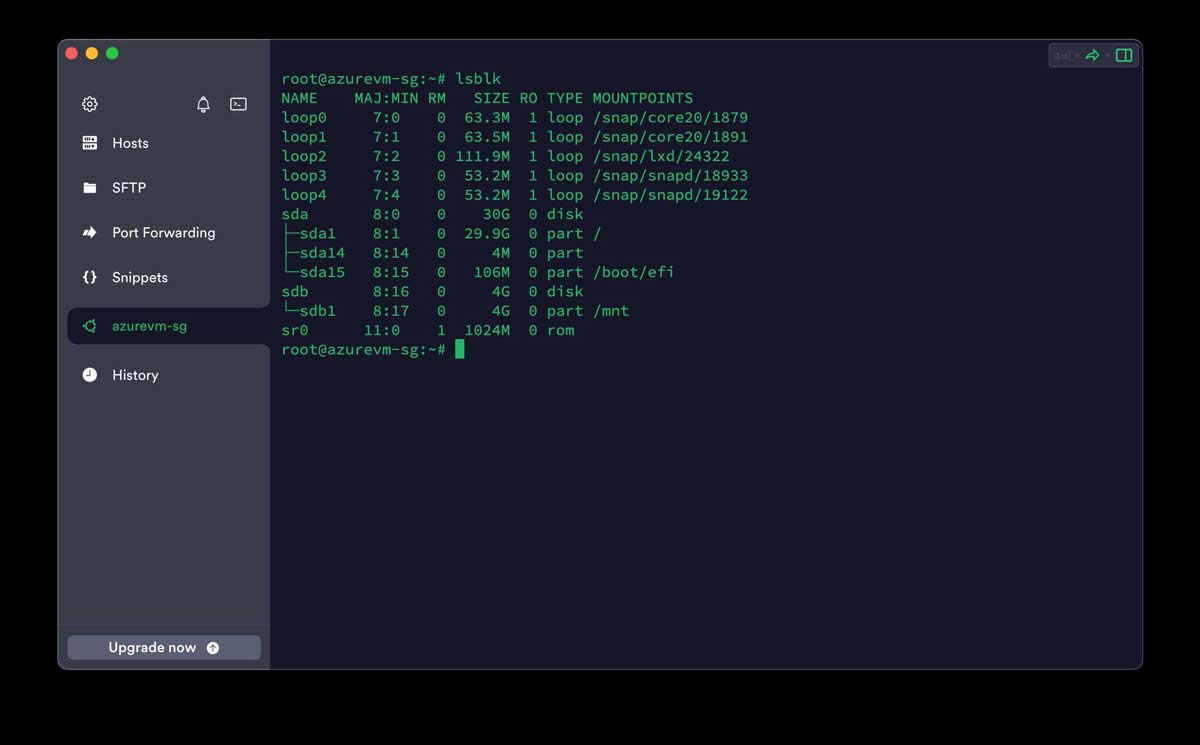Open settings via the gear icon
Image resolution: width=1200 pixels, height=745 pixels.
point(90,104)
